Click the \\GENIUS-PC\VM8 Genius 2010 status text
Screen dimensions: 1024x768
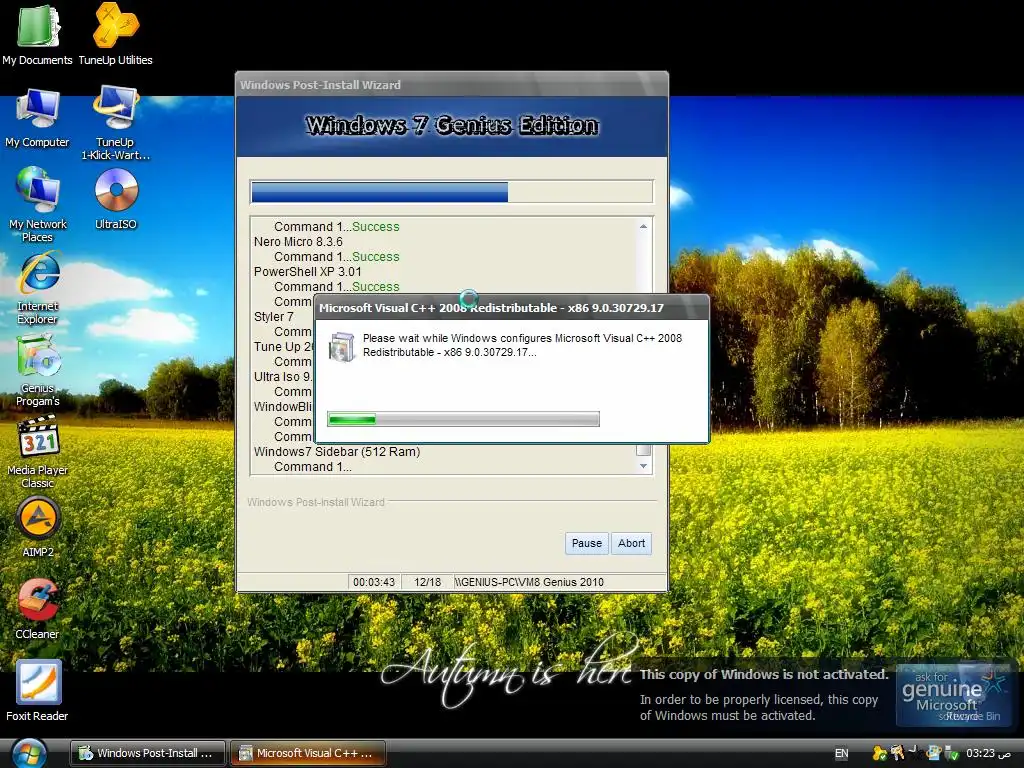tap(529, 582)
